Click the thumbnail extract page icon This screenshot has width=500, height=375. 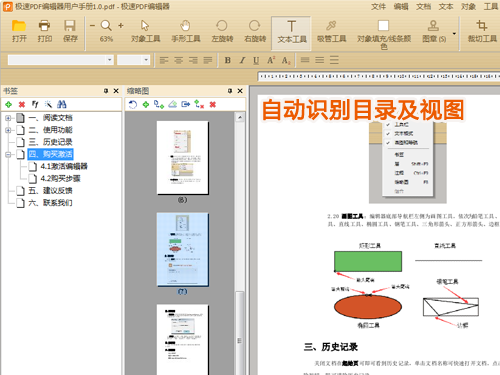(186, 104)
